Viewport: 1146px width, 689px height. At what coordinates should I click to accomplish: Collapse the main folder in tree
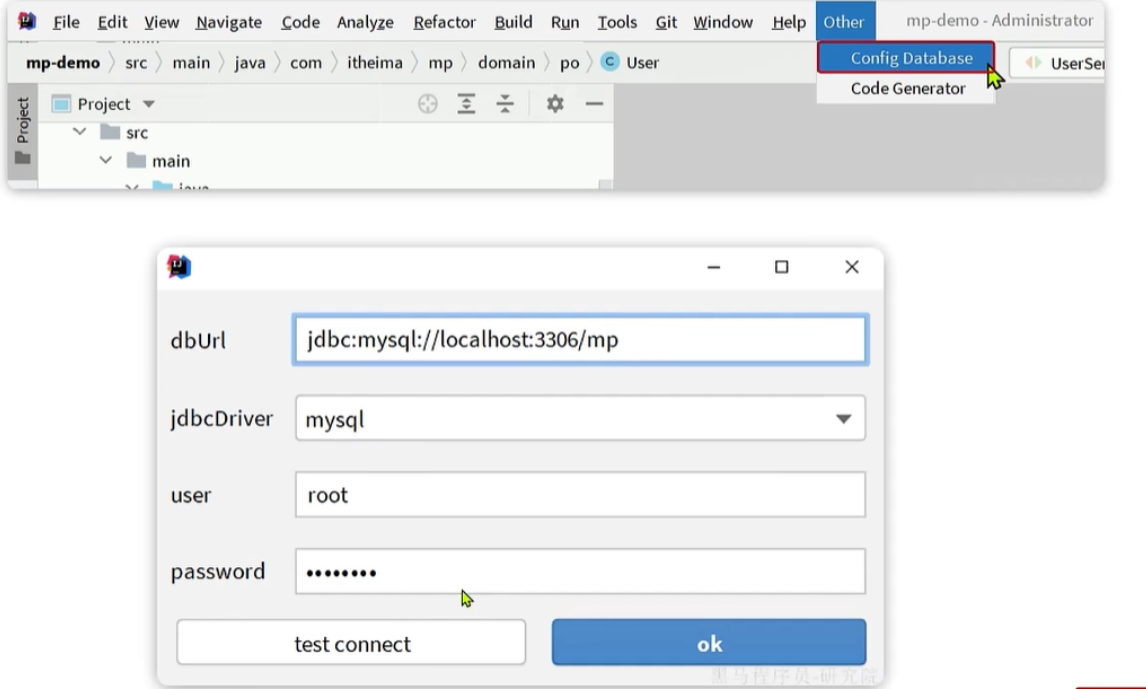coord(106,160)
